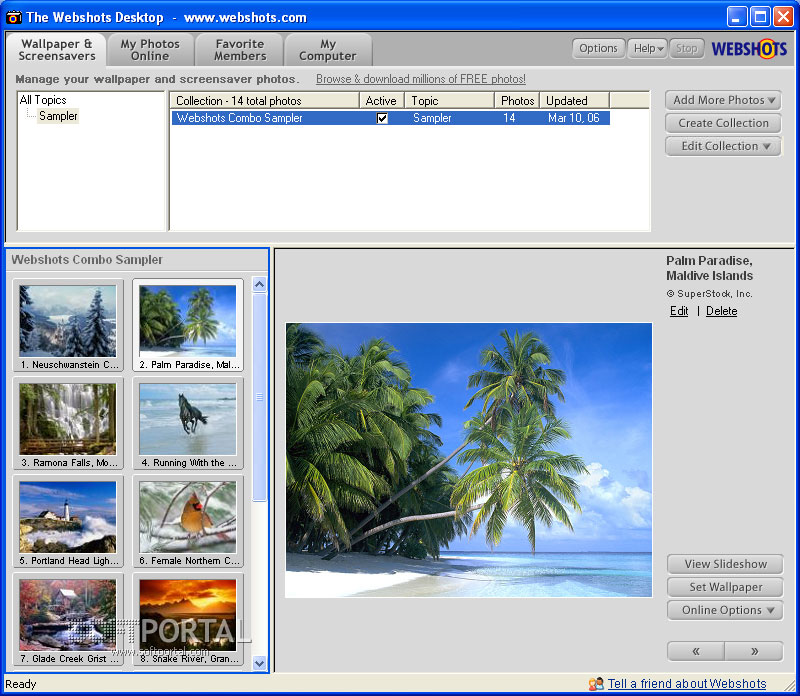Select thumbnail 7. Glade Creek Grist Mill
Image resolution: width=800 pixels, height=696 pixels.
[68, 618]
